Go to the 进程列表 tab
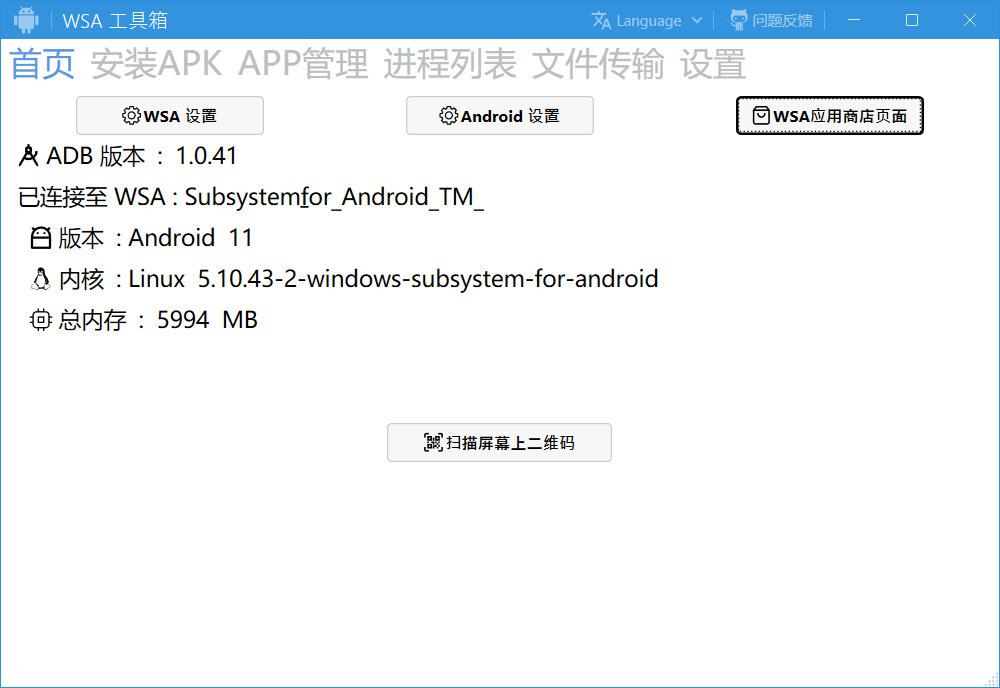1000x688 pixels. point(450,64)
